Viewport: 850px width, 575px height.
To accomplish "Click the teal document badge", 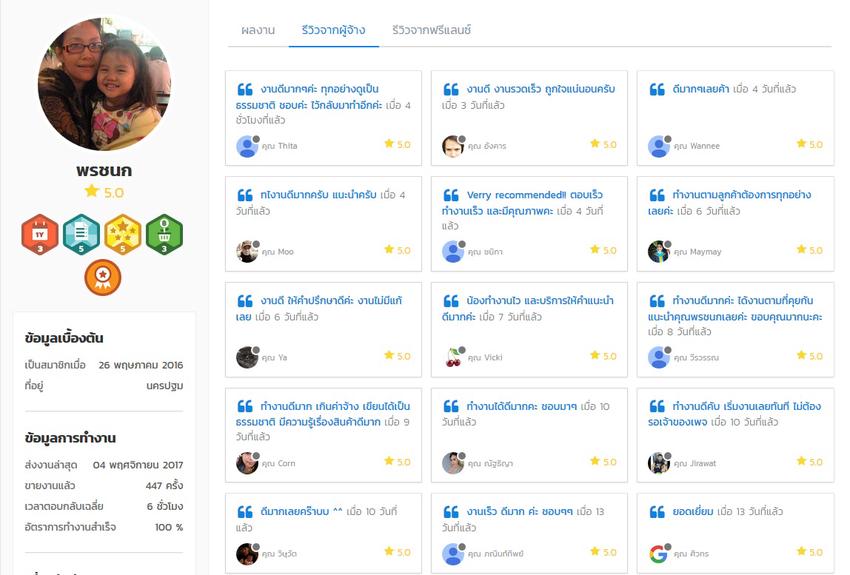I will click(81, 234).
